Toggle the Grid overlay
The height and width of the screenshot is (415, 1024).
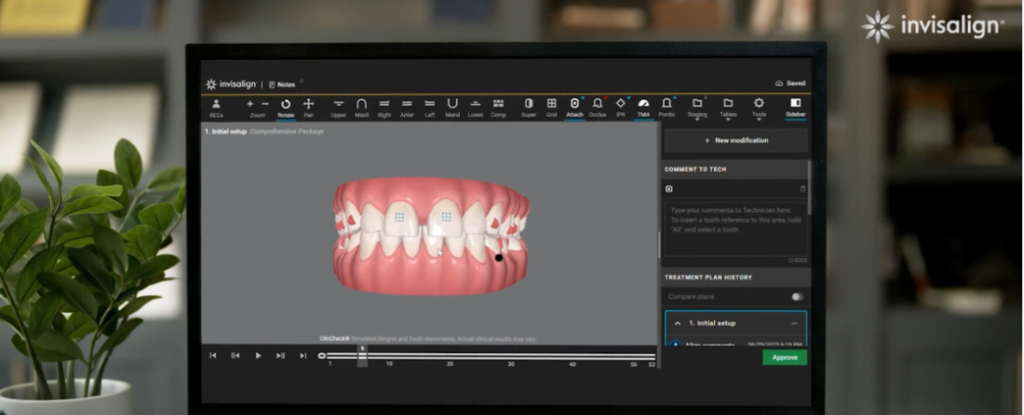pos(551,106)
